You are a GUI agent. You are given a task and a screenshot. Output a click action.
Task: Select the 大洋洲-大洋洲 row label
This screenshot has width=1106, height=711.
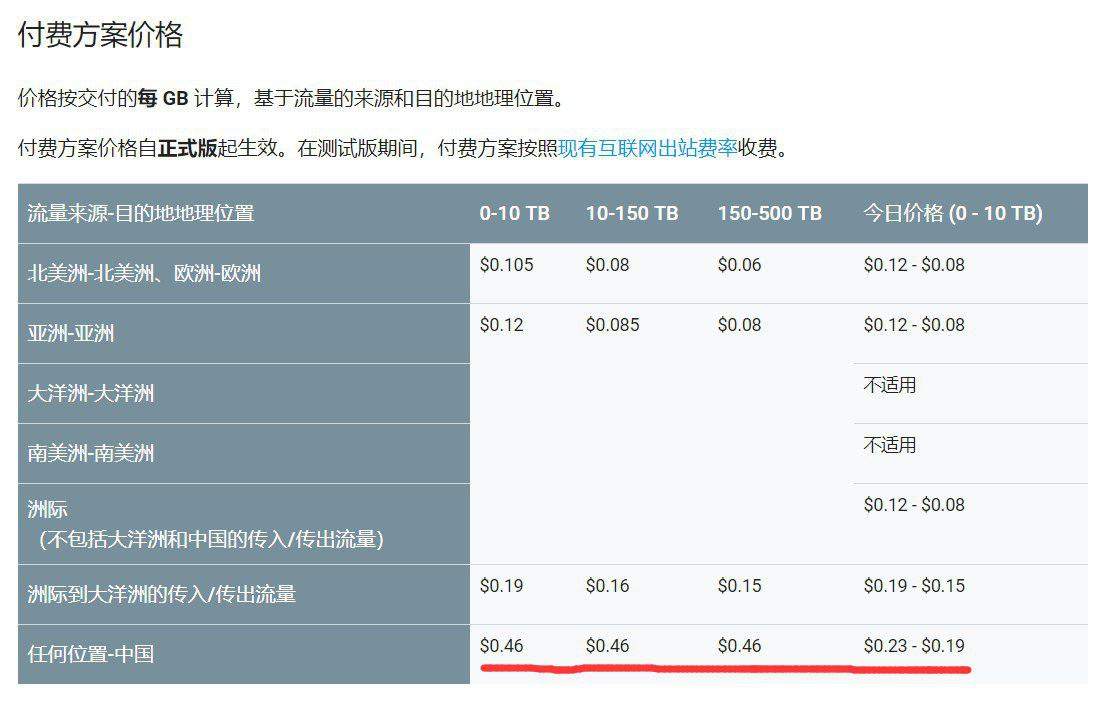pos(90,393)
